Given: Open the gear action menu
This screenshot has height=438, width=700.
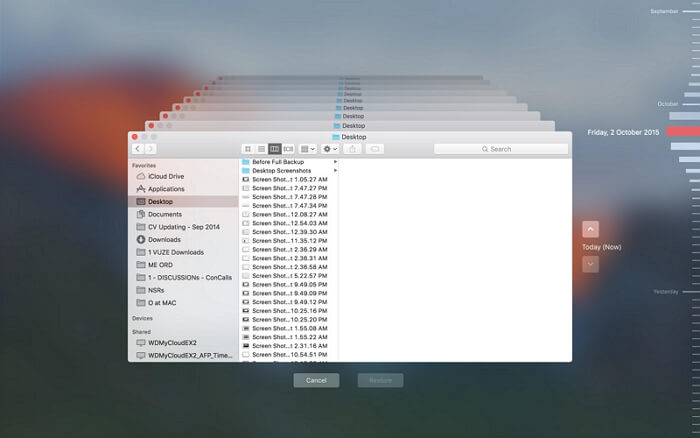Looking at the screenshot, I should point(329,149).
